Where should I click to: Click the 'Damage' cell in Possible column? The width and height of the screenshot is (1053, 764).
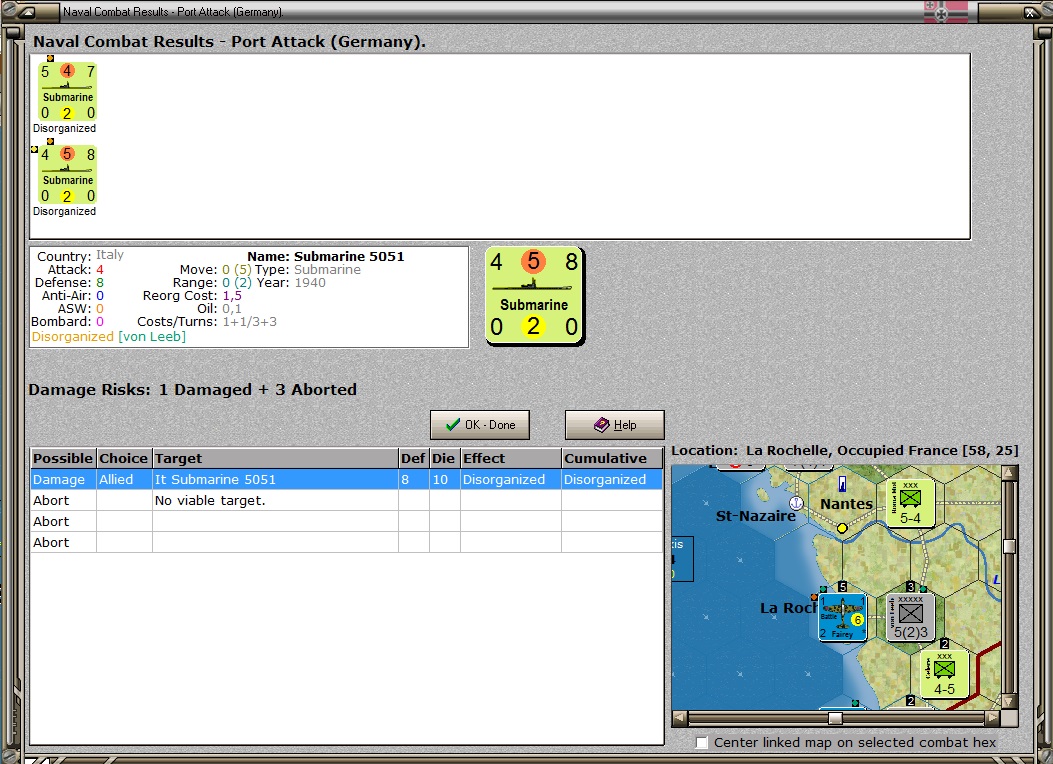pos(63,479)
